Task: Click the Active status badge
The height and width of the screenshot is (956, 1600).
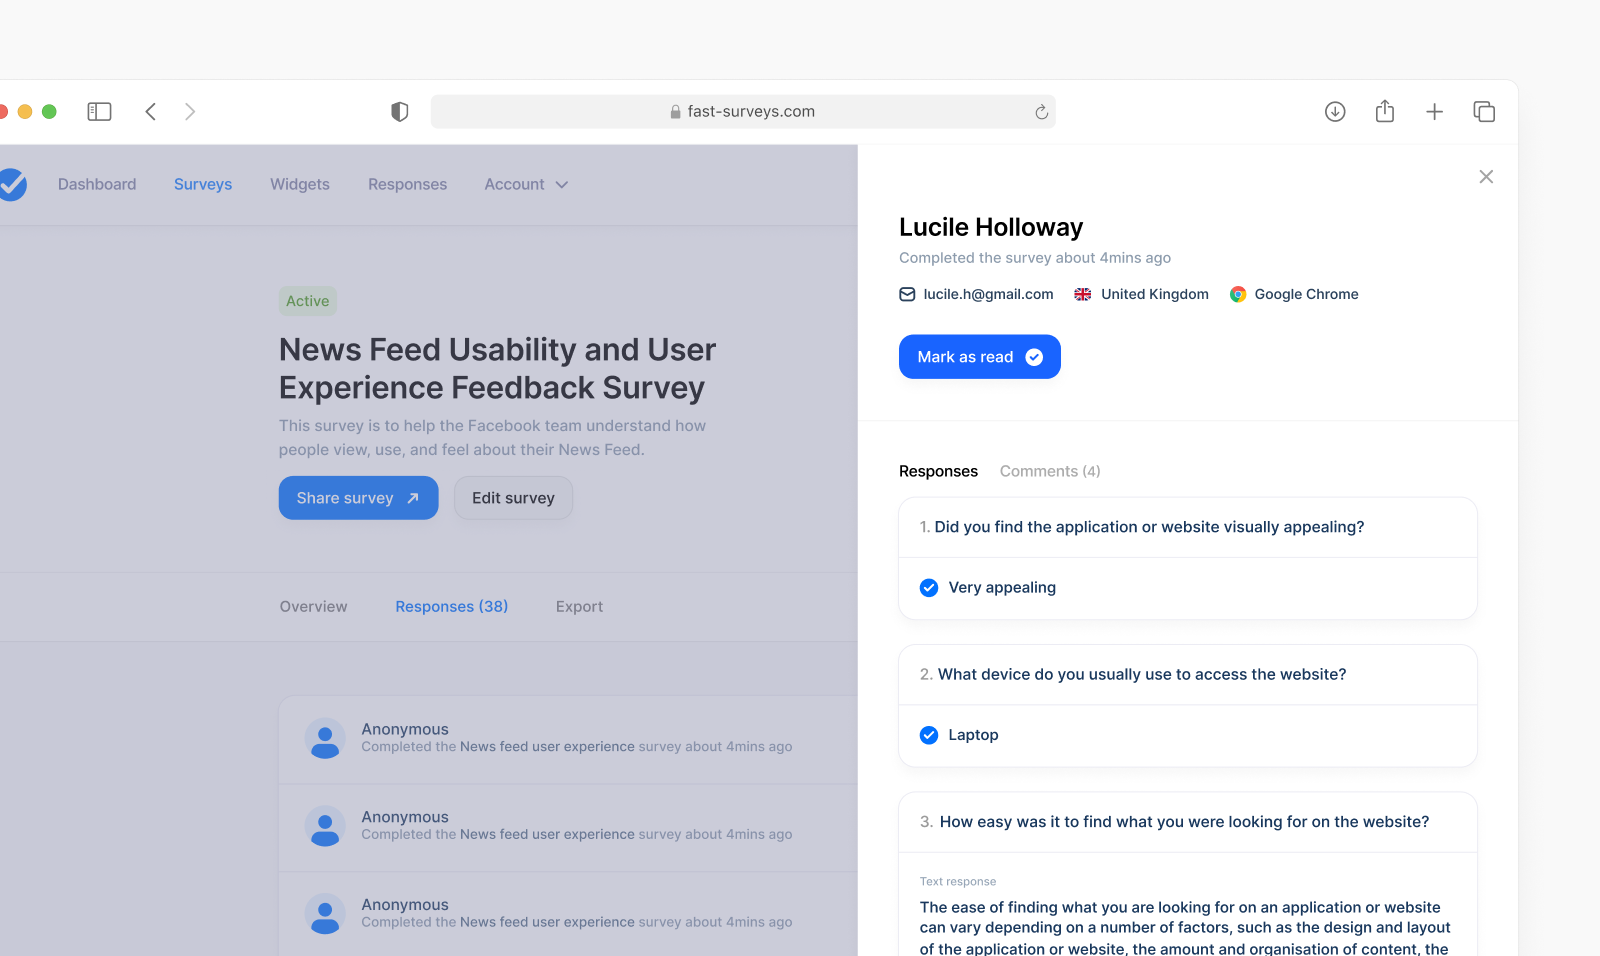Action: coord(308,301)
